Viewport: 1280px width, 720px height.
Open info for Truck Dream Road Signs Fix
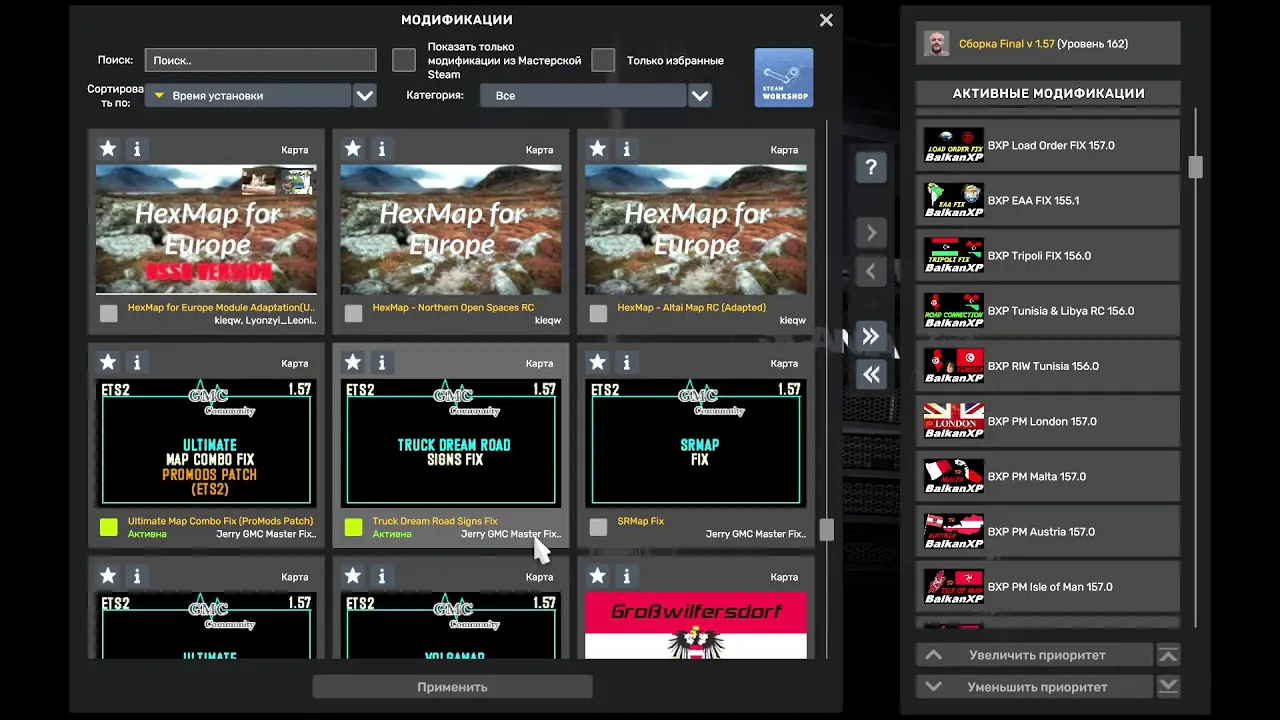pos(382,362)
